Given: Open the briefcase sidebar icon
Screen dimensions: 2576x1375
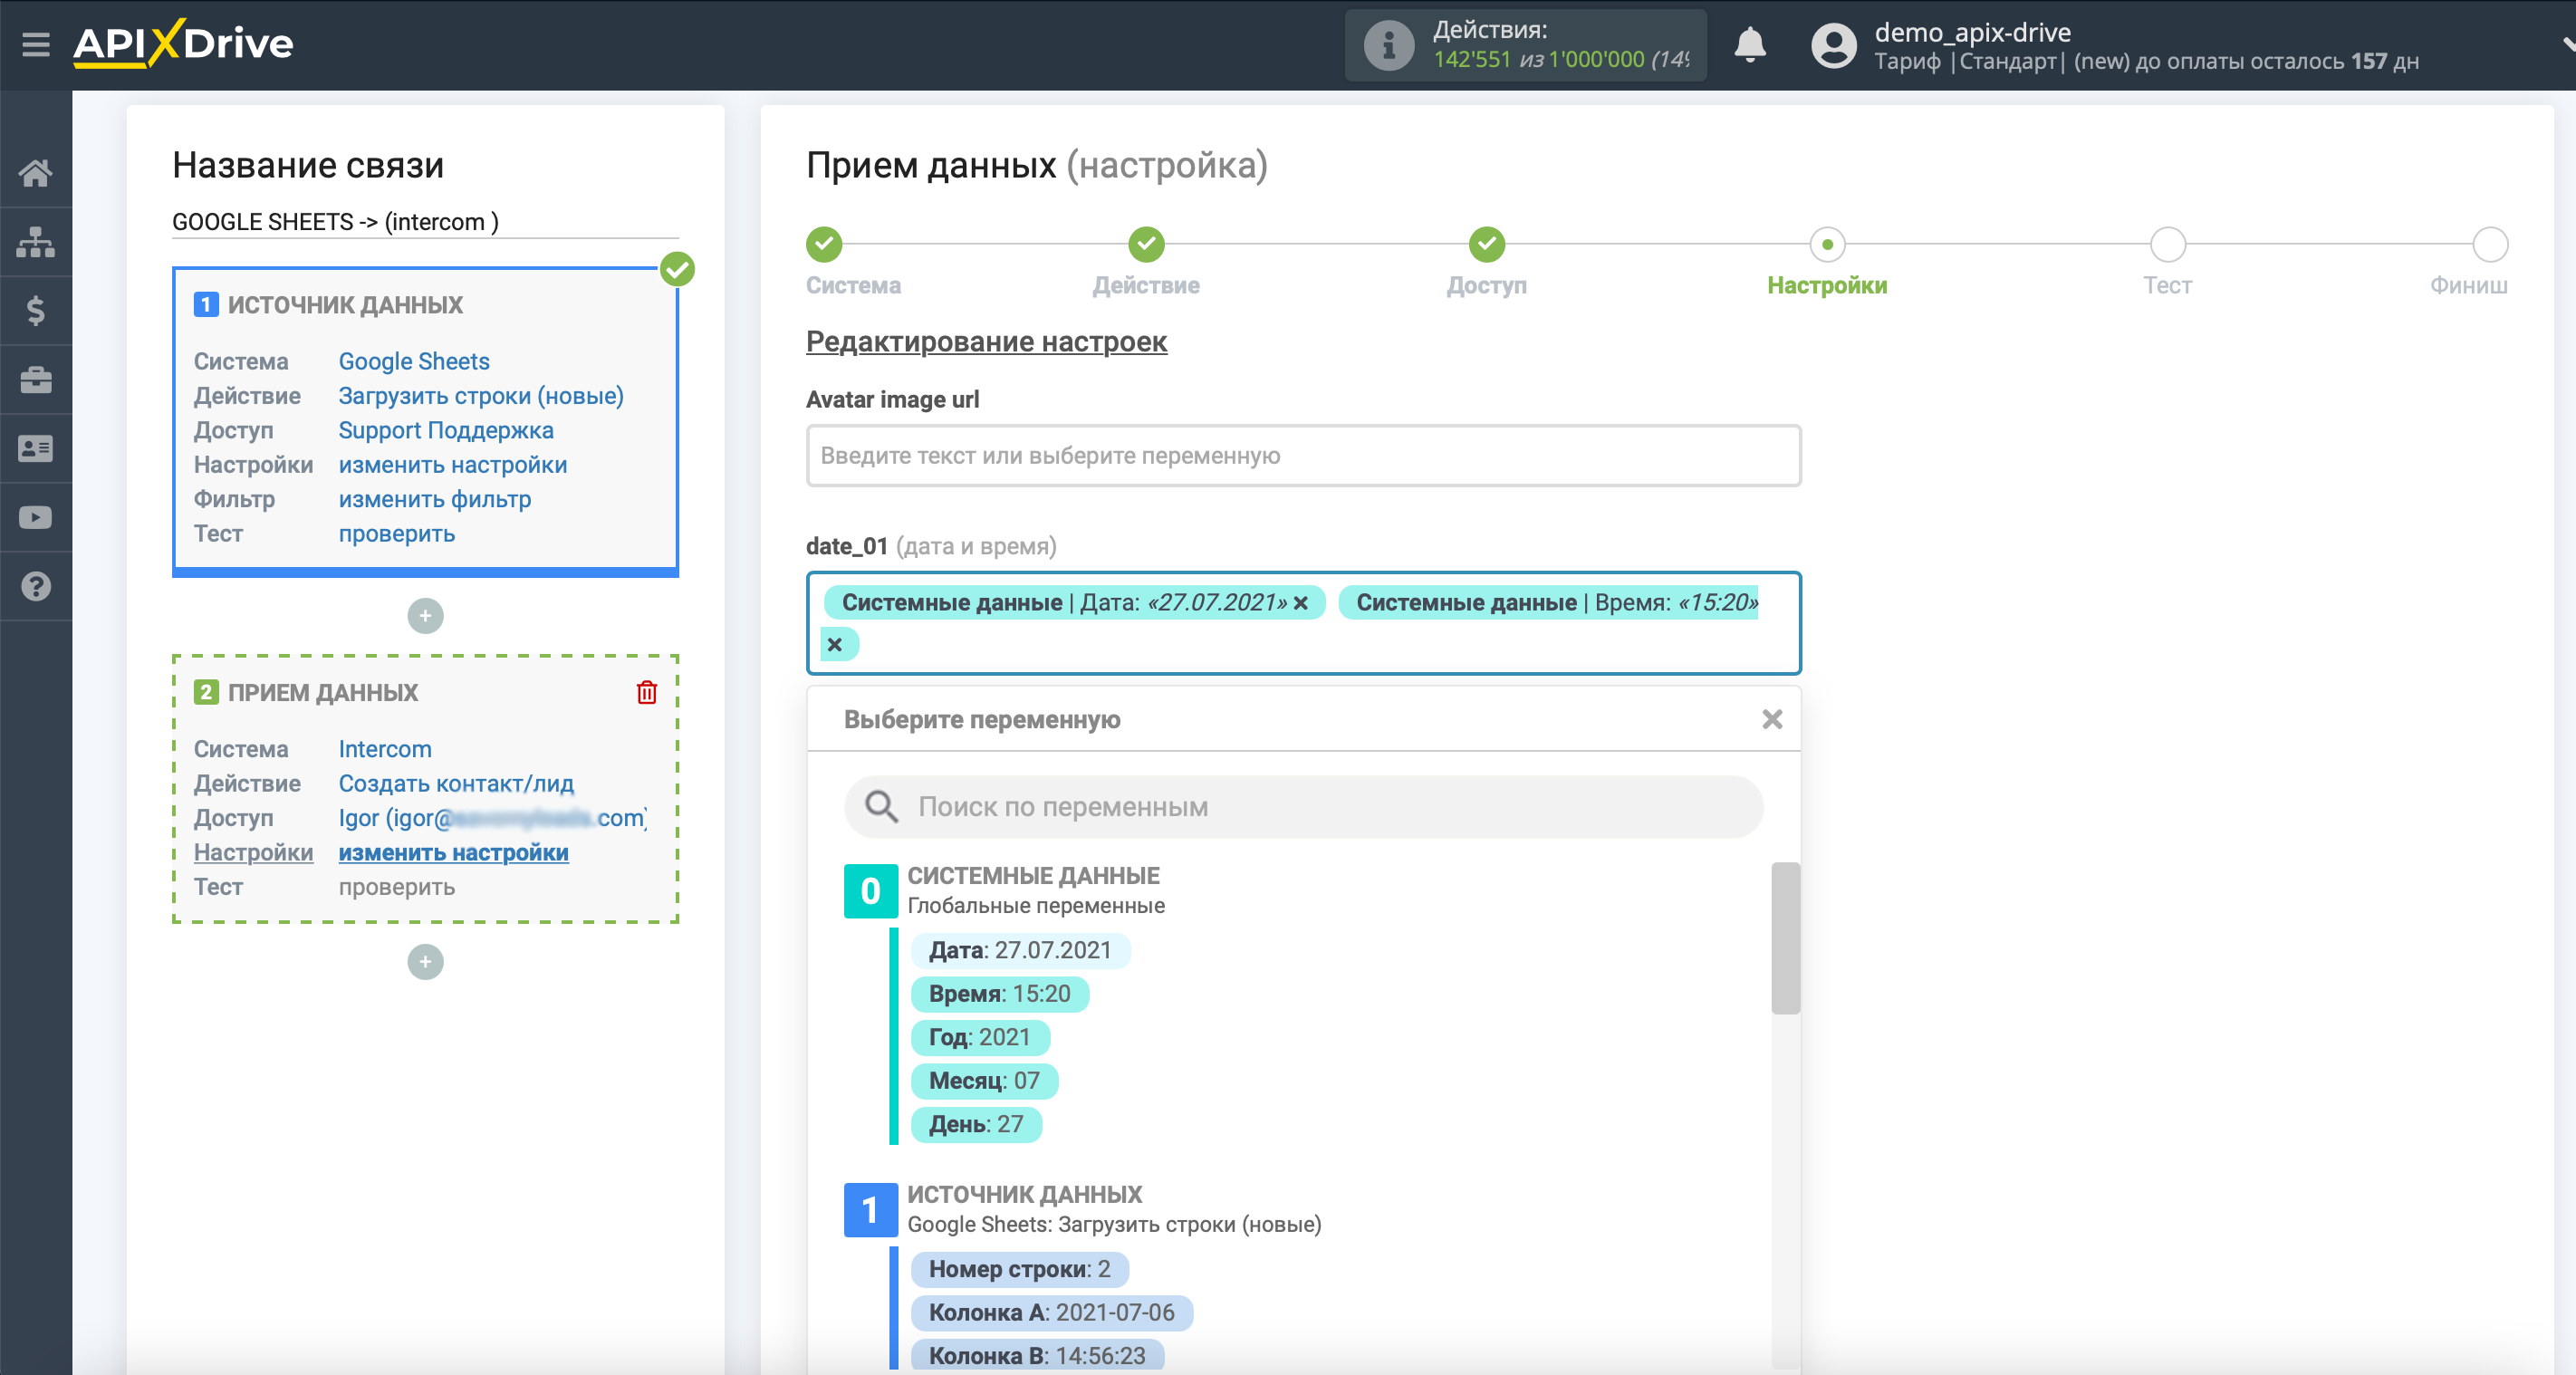Looking at the screenshot, I should (x=36, y=380).
